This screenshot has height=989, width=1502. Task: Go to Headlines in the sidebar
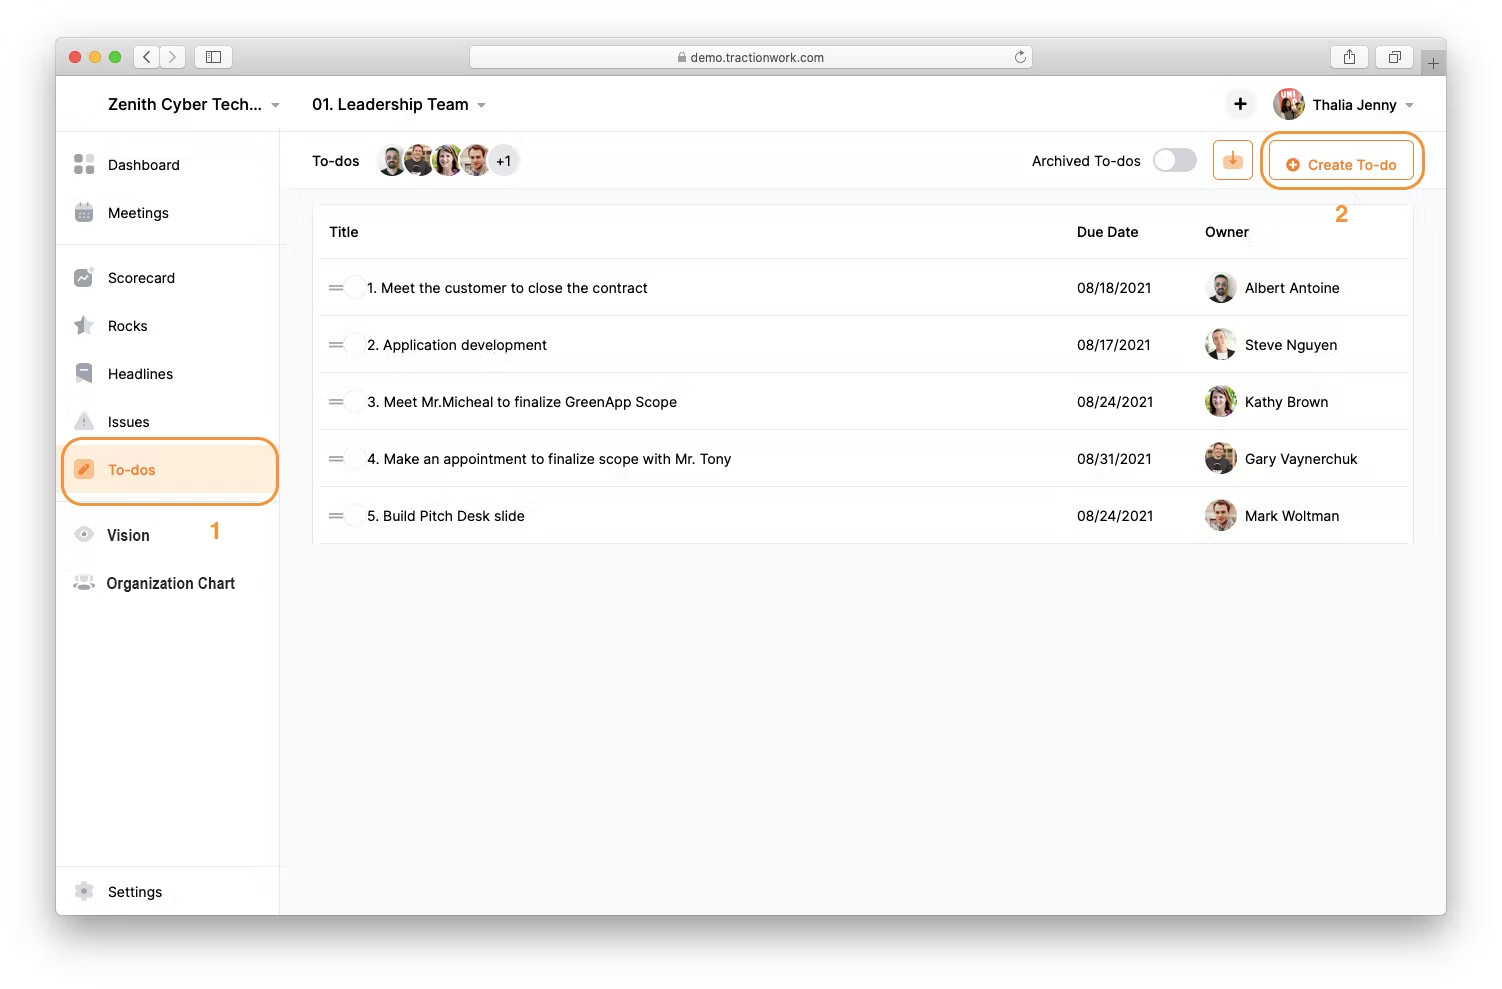140,374
